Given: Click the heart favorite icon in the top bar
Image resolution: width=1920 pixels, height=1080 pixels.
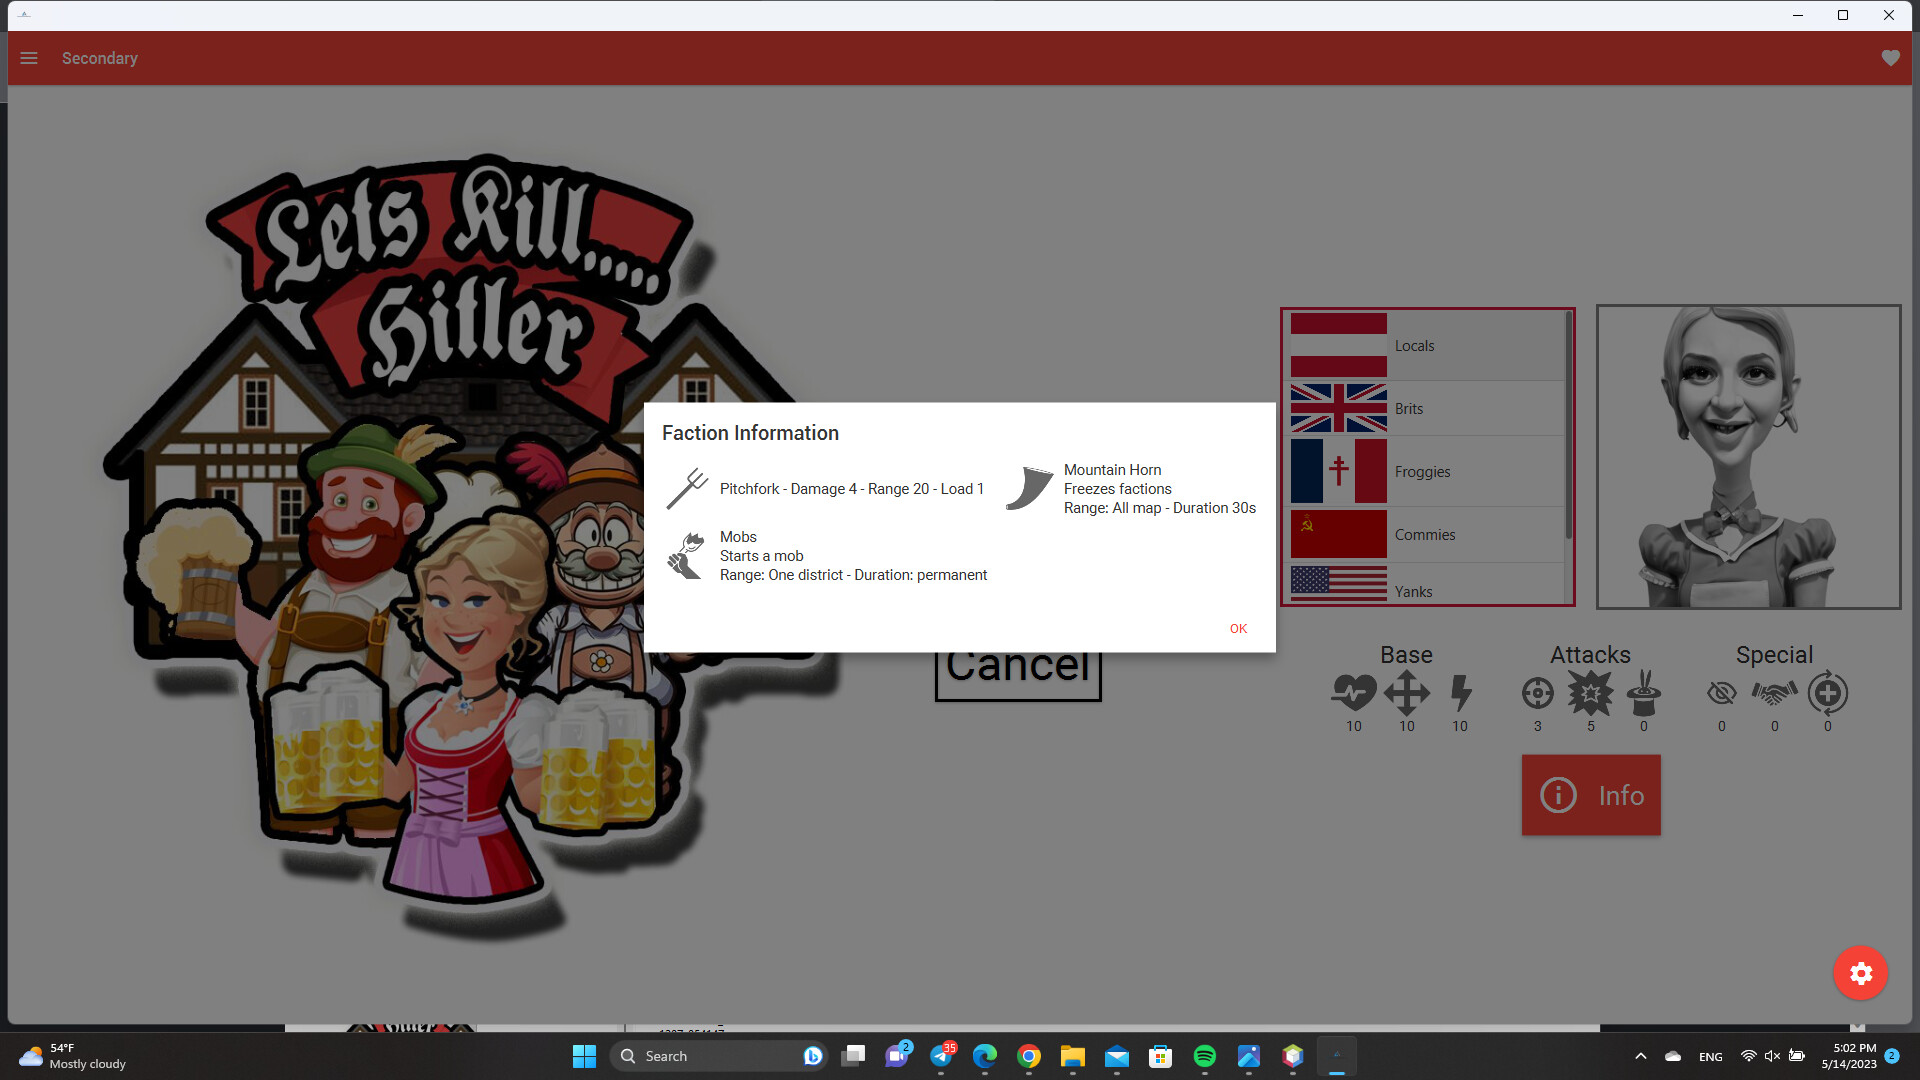Looking at the screenshot, I should [1890, 58].
